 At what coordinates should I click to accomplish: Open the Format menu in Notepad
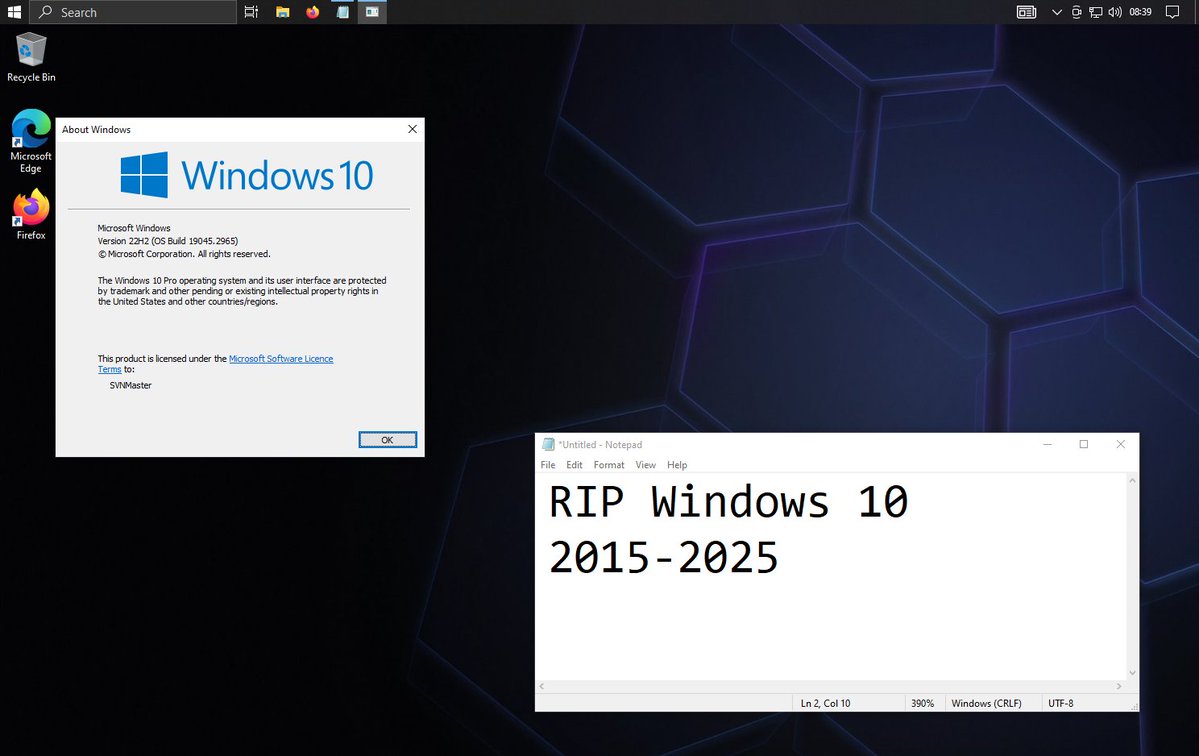coord(608,464)
